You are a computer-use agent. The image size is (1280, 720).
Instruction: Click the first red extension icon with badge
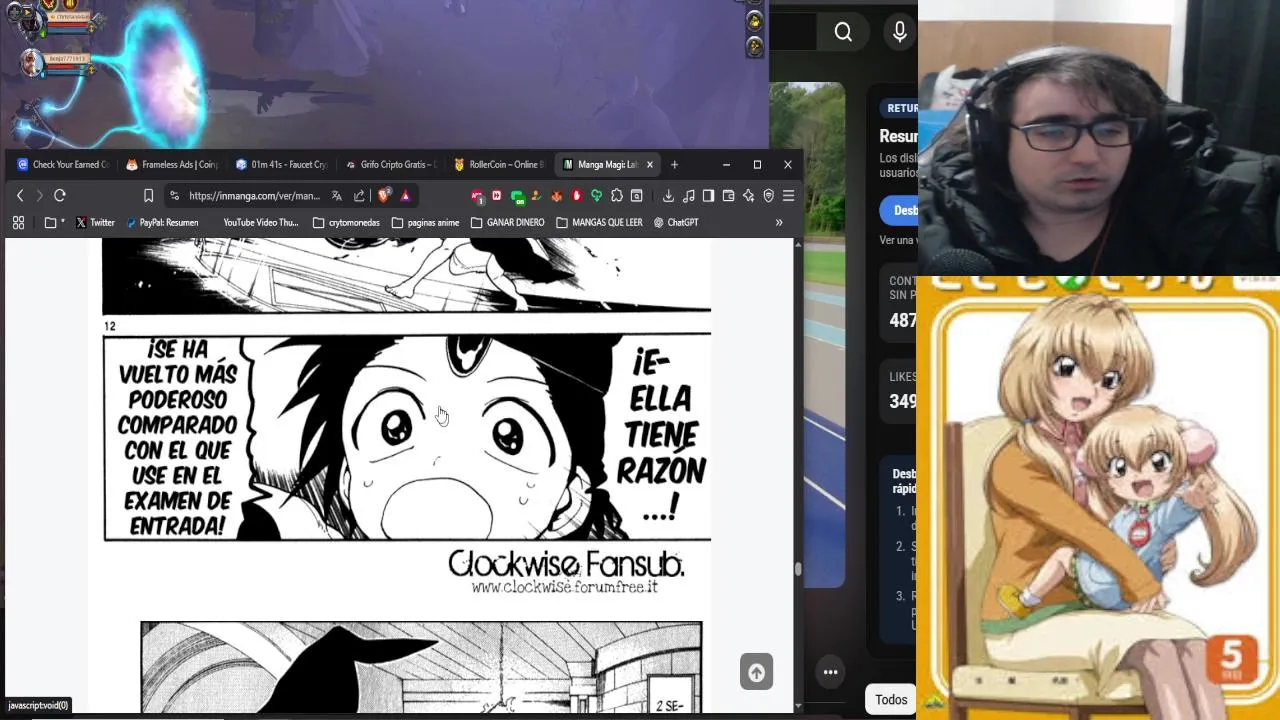[477, 196]
